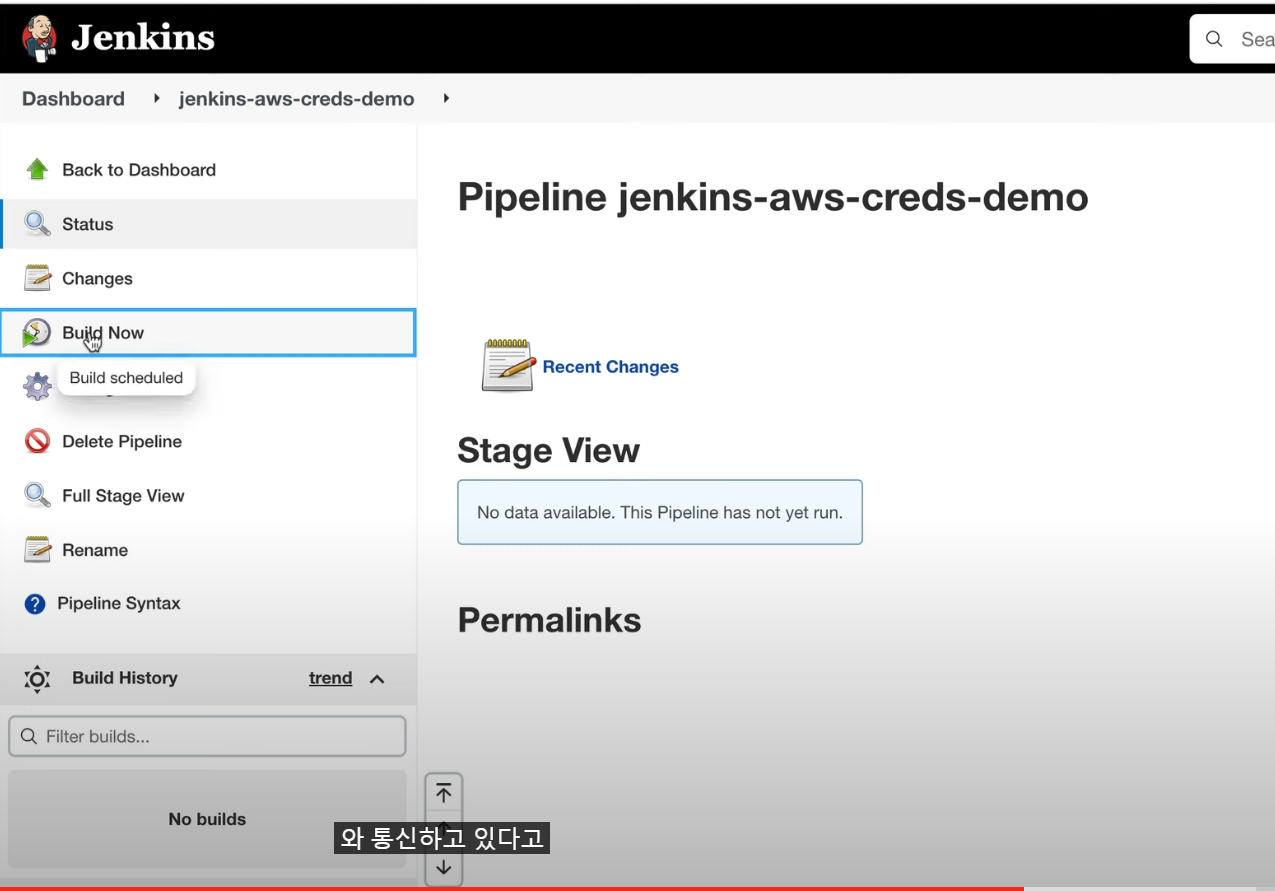
Task: Click the green Back to Dashboard arrow icon
Action: point(37,170)
